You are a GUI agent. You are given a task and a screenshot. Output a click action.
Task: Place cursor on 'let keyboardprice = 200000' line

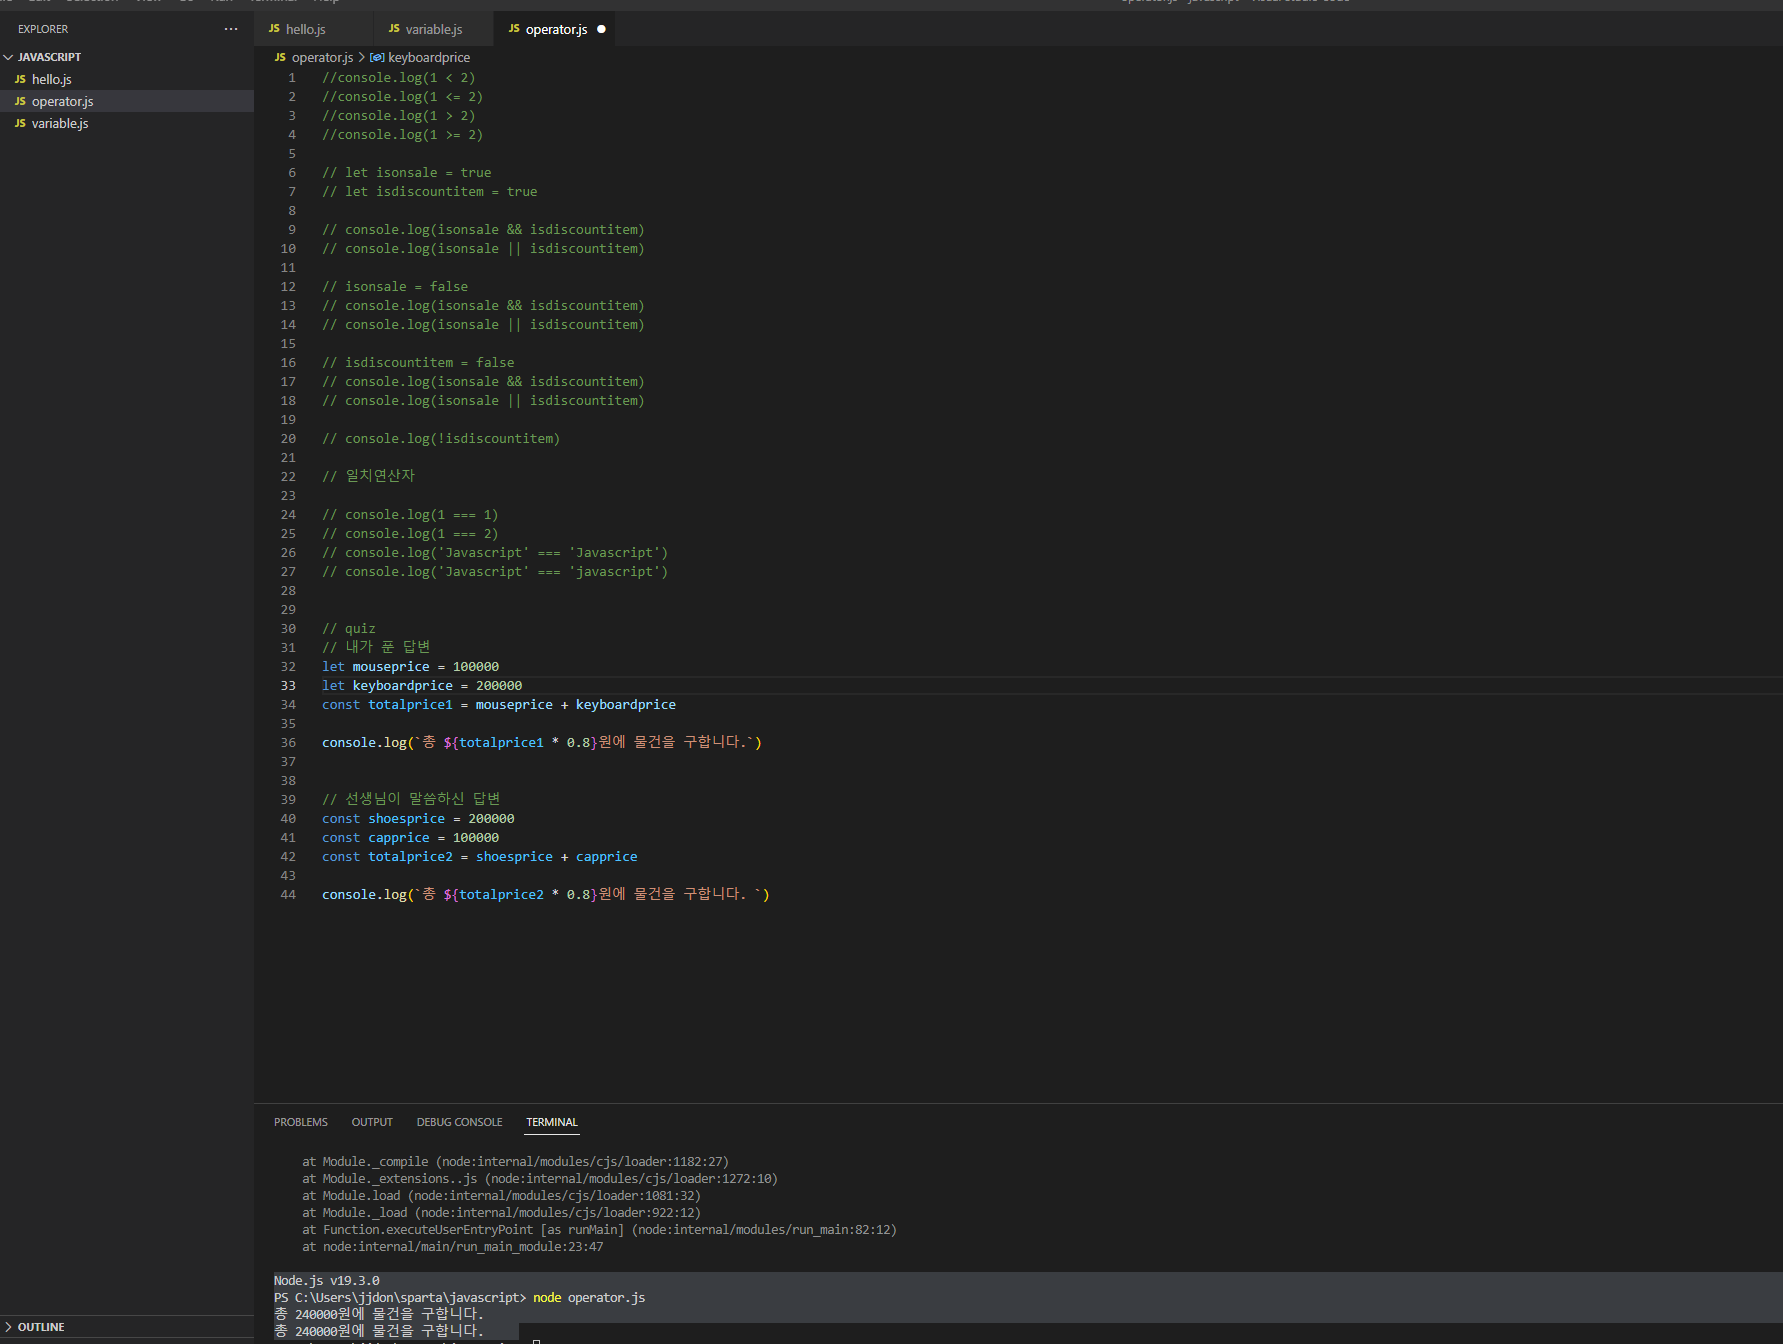(x=422, y=686)
